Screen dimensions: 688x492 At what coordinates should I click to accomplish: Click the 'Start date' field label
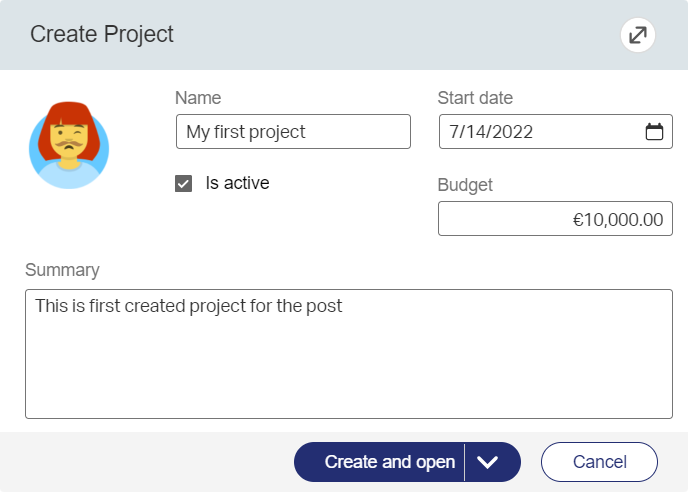coord(475,98)
